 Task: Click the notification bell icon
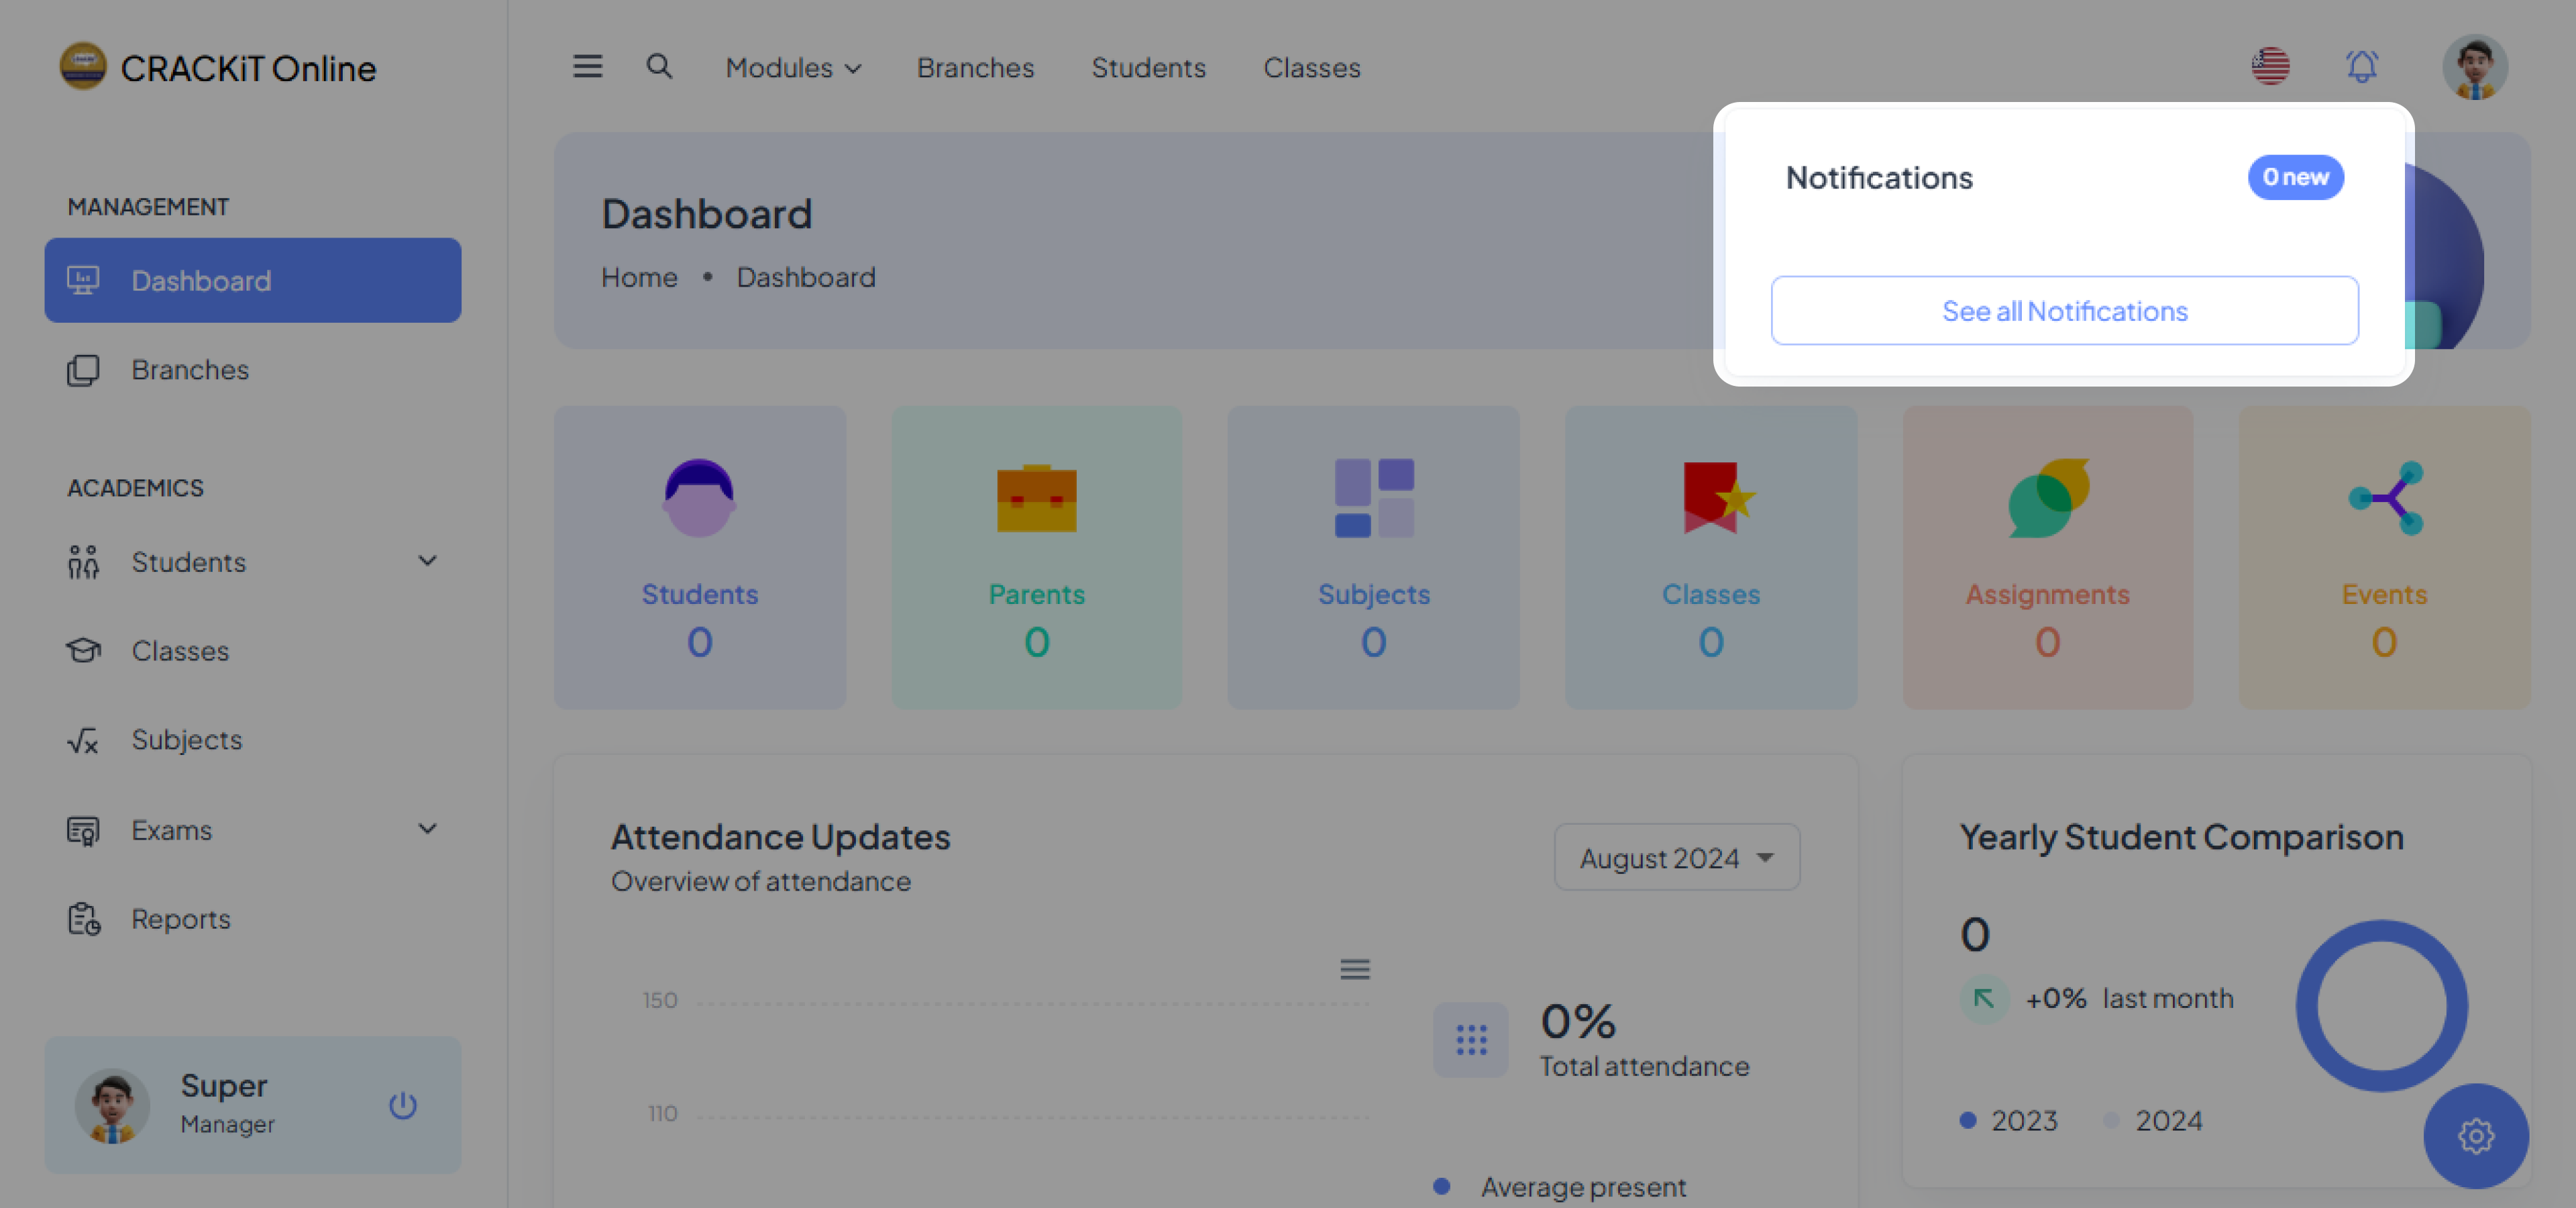(2361, 67)
